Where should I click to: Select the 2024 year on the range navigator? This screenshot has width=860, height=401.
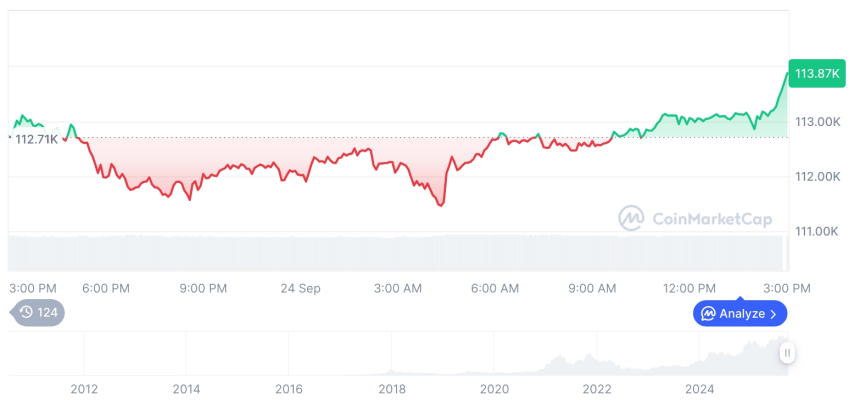699,388
